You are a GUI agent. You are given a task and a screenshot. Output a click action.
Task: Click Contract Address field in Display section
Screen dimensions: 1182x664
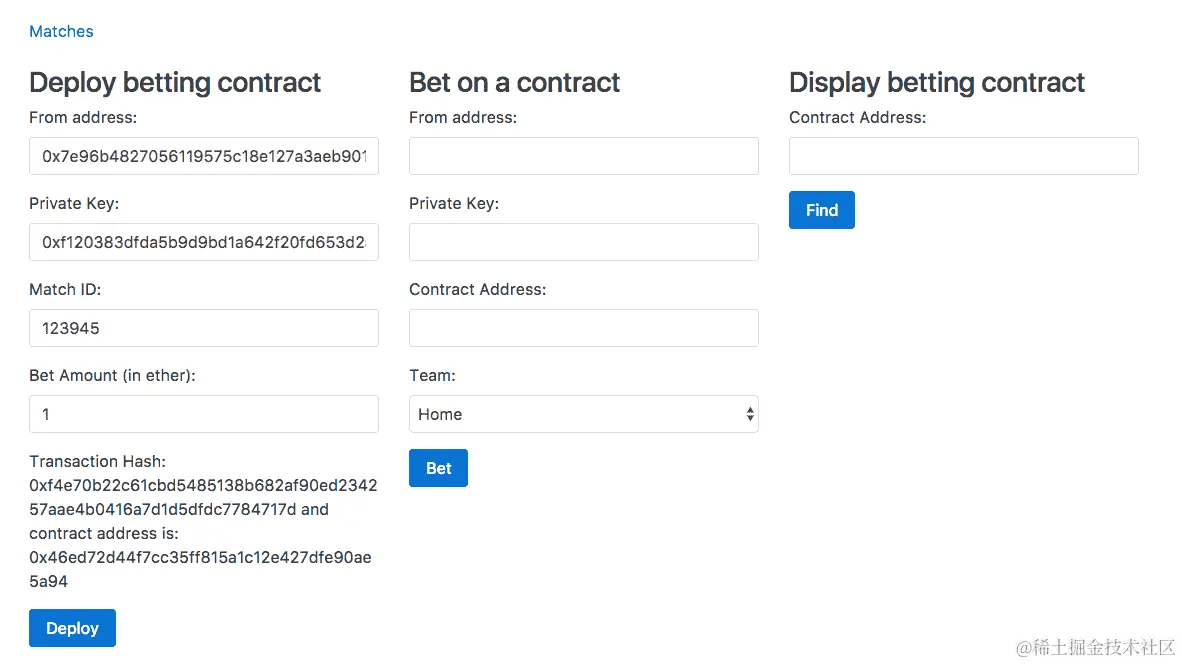click(963, 156)
